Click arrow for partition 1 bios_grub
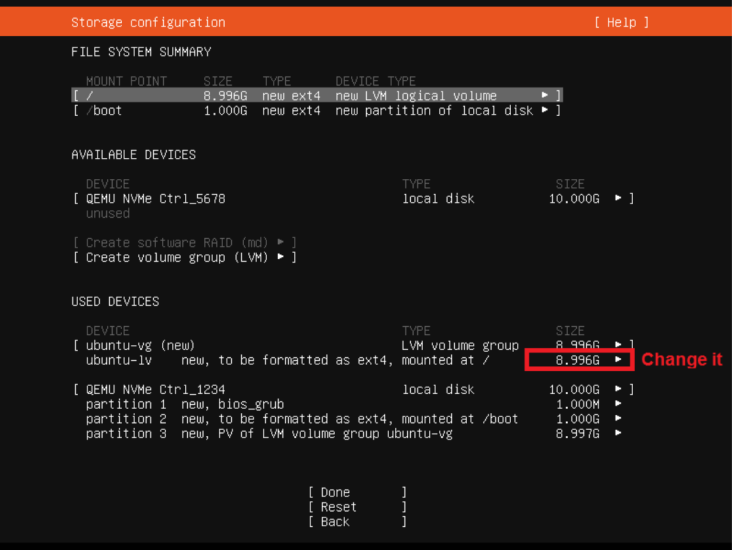The height and width of the screenshot is (550, 736). pyautogui.click(x=619, y=404)
